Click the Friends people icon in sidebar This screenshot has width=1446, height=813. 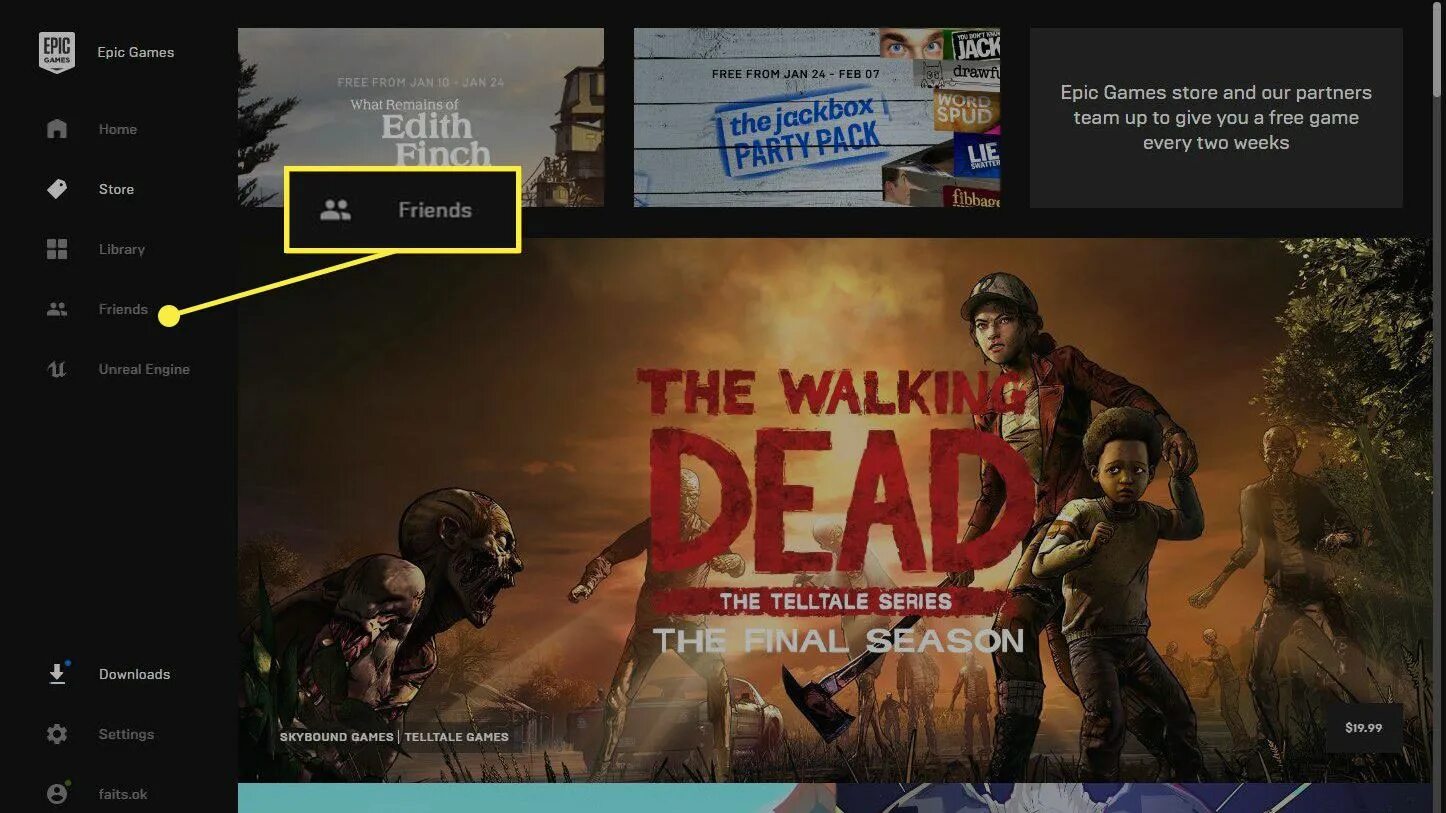[57, 309]
